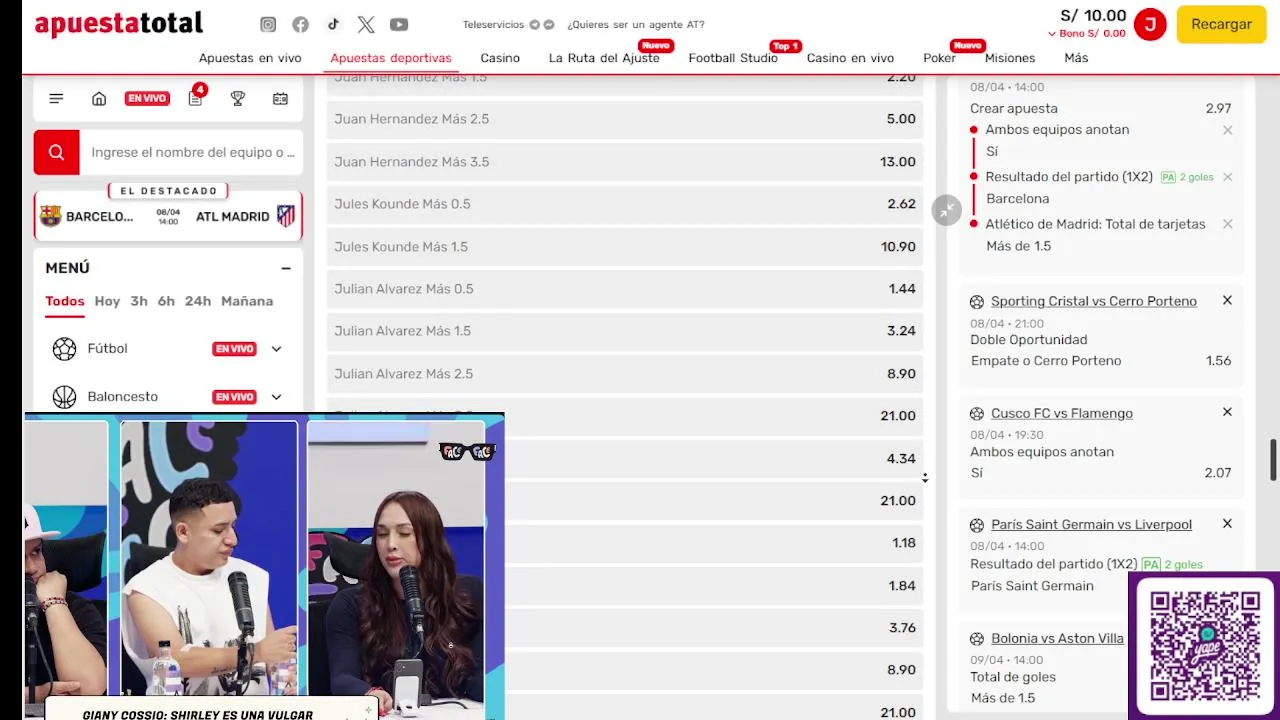The image size is (1280, 720).
Task: Open Poker tab
Action: [939, 58]
